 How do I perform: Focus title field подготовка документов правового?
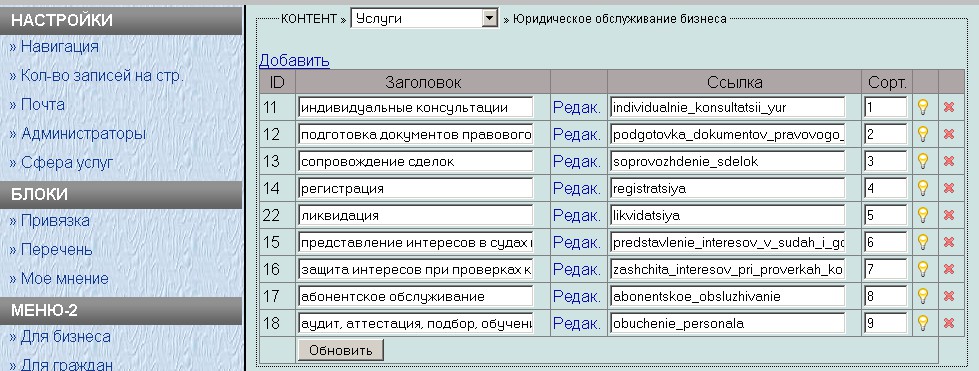(416, 134)
